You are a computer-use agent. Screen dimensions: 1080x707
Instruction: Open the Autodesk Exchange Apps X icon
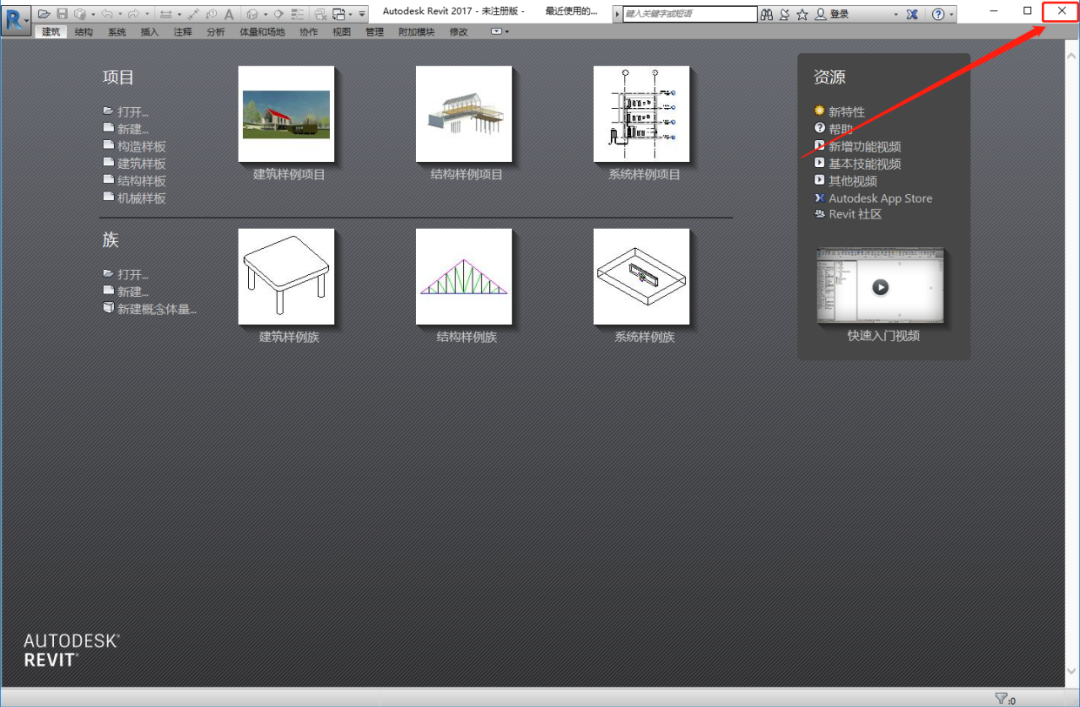point(912,14)
